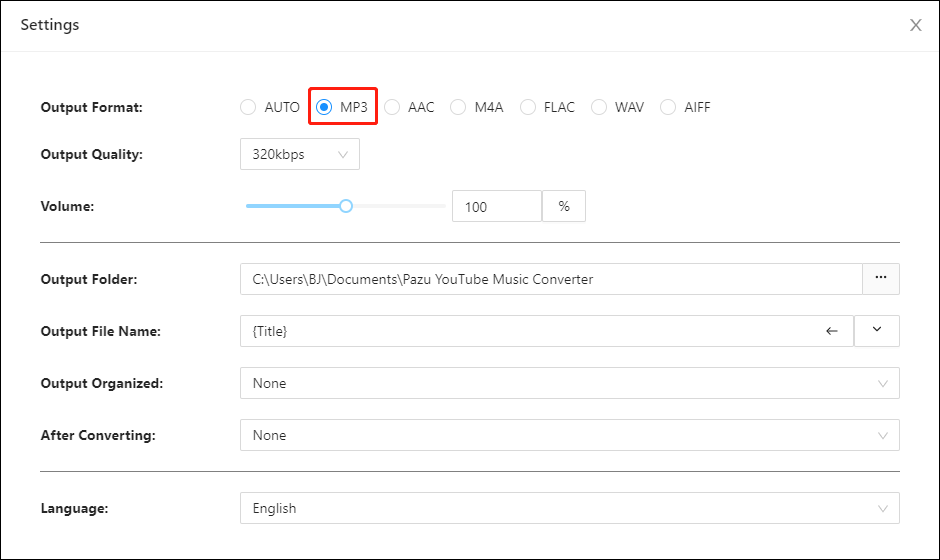940x560 pixels.
Task: Click the percent sign box beside volume
Action: (564, 206)
